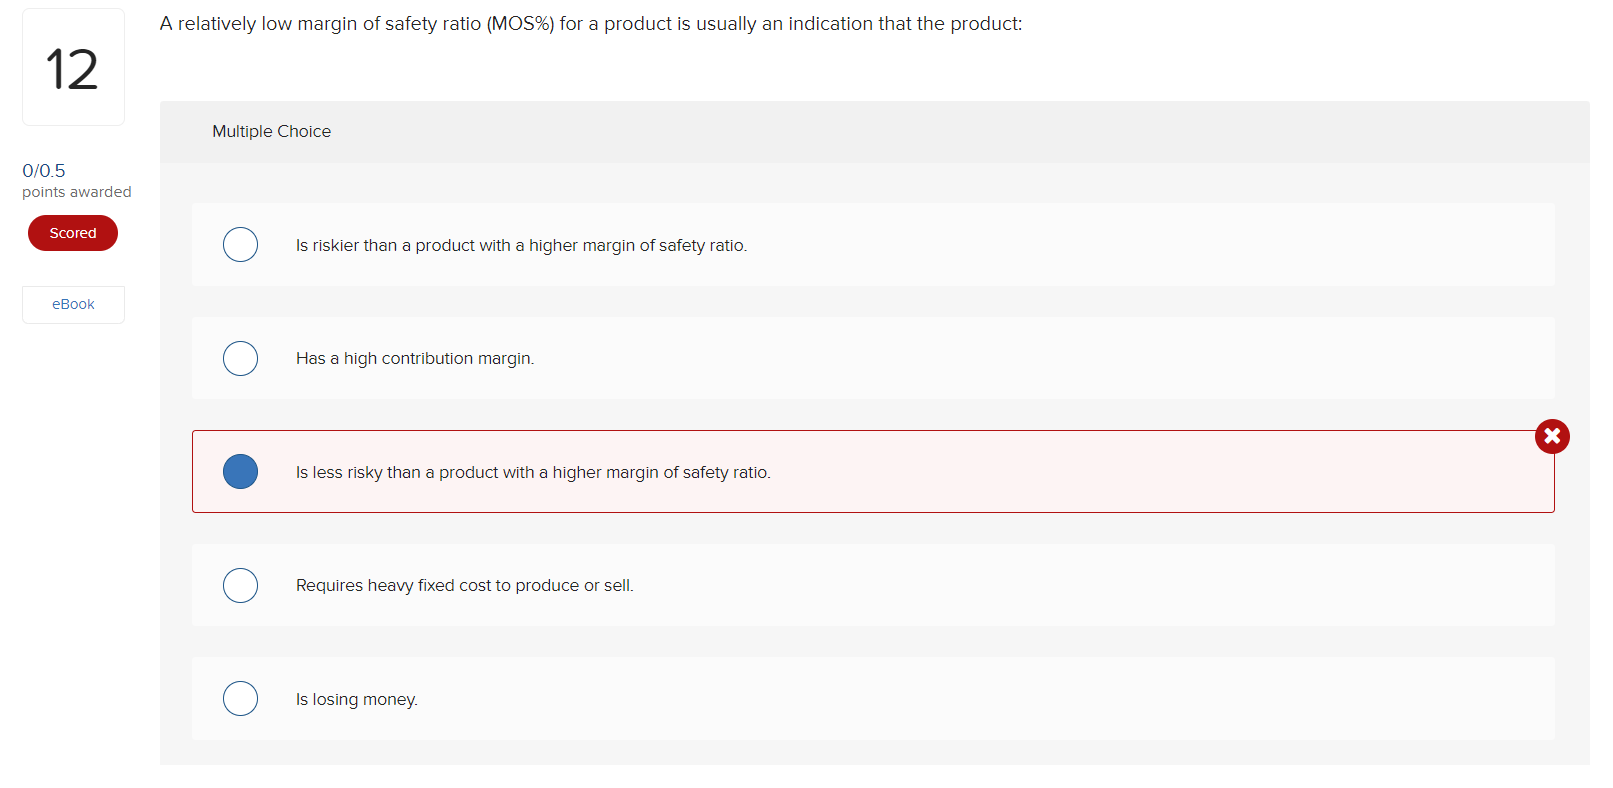Open the eBook resource
Screen dimensions: 1613x788
[x=73, y=304]
